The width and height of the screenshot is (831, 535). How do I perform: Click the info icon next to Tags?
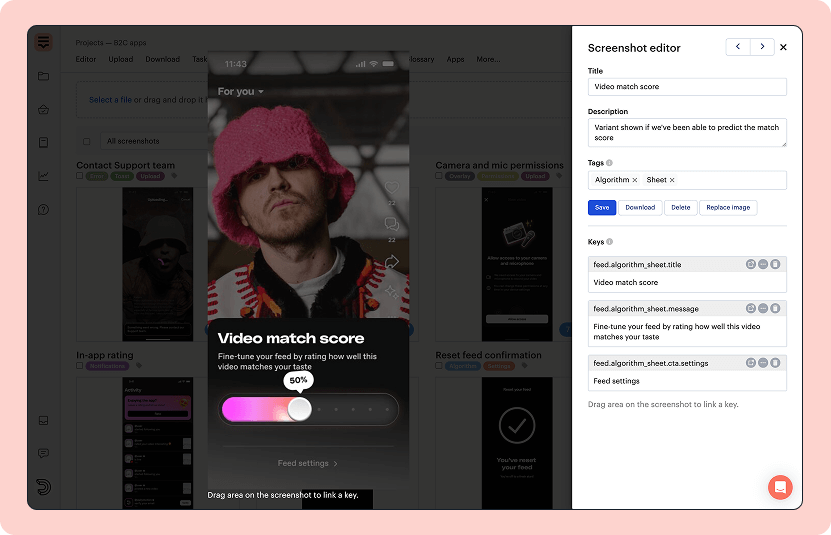coord(609,163)
